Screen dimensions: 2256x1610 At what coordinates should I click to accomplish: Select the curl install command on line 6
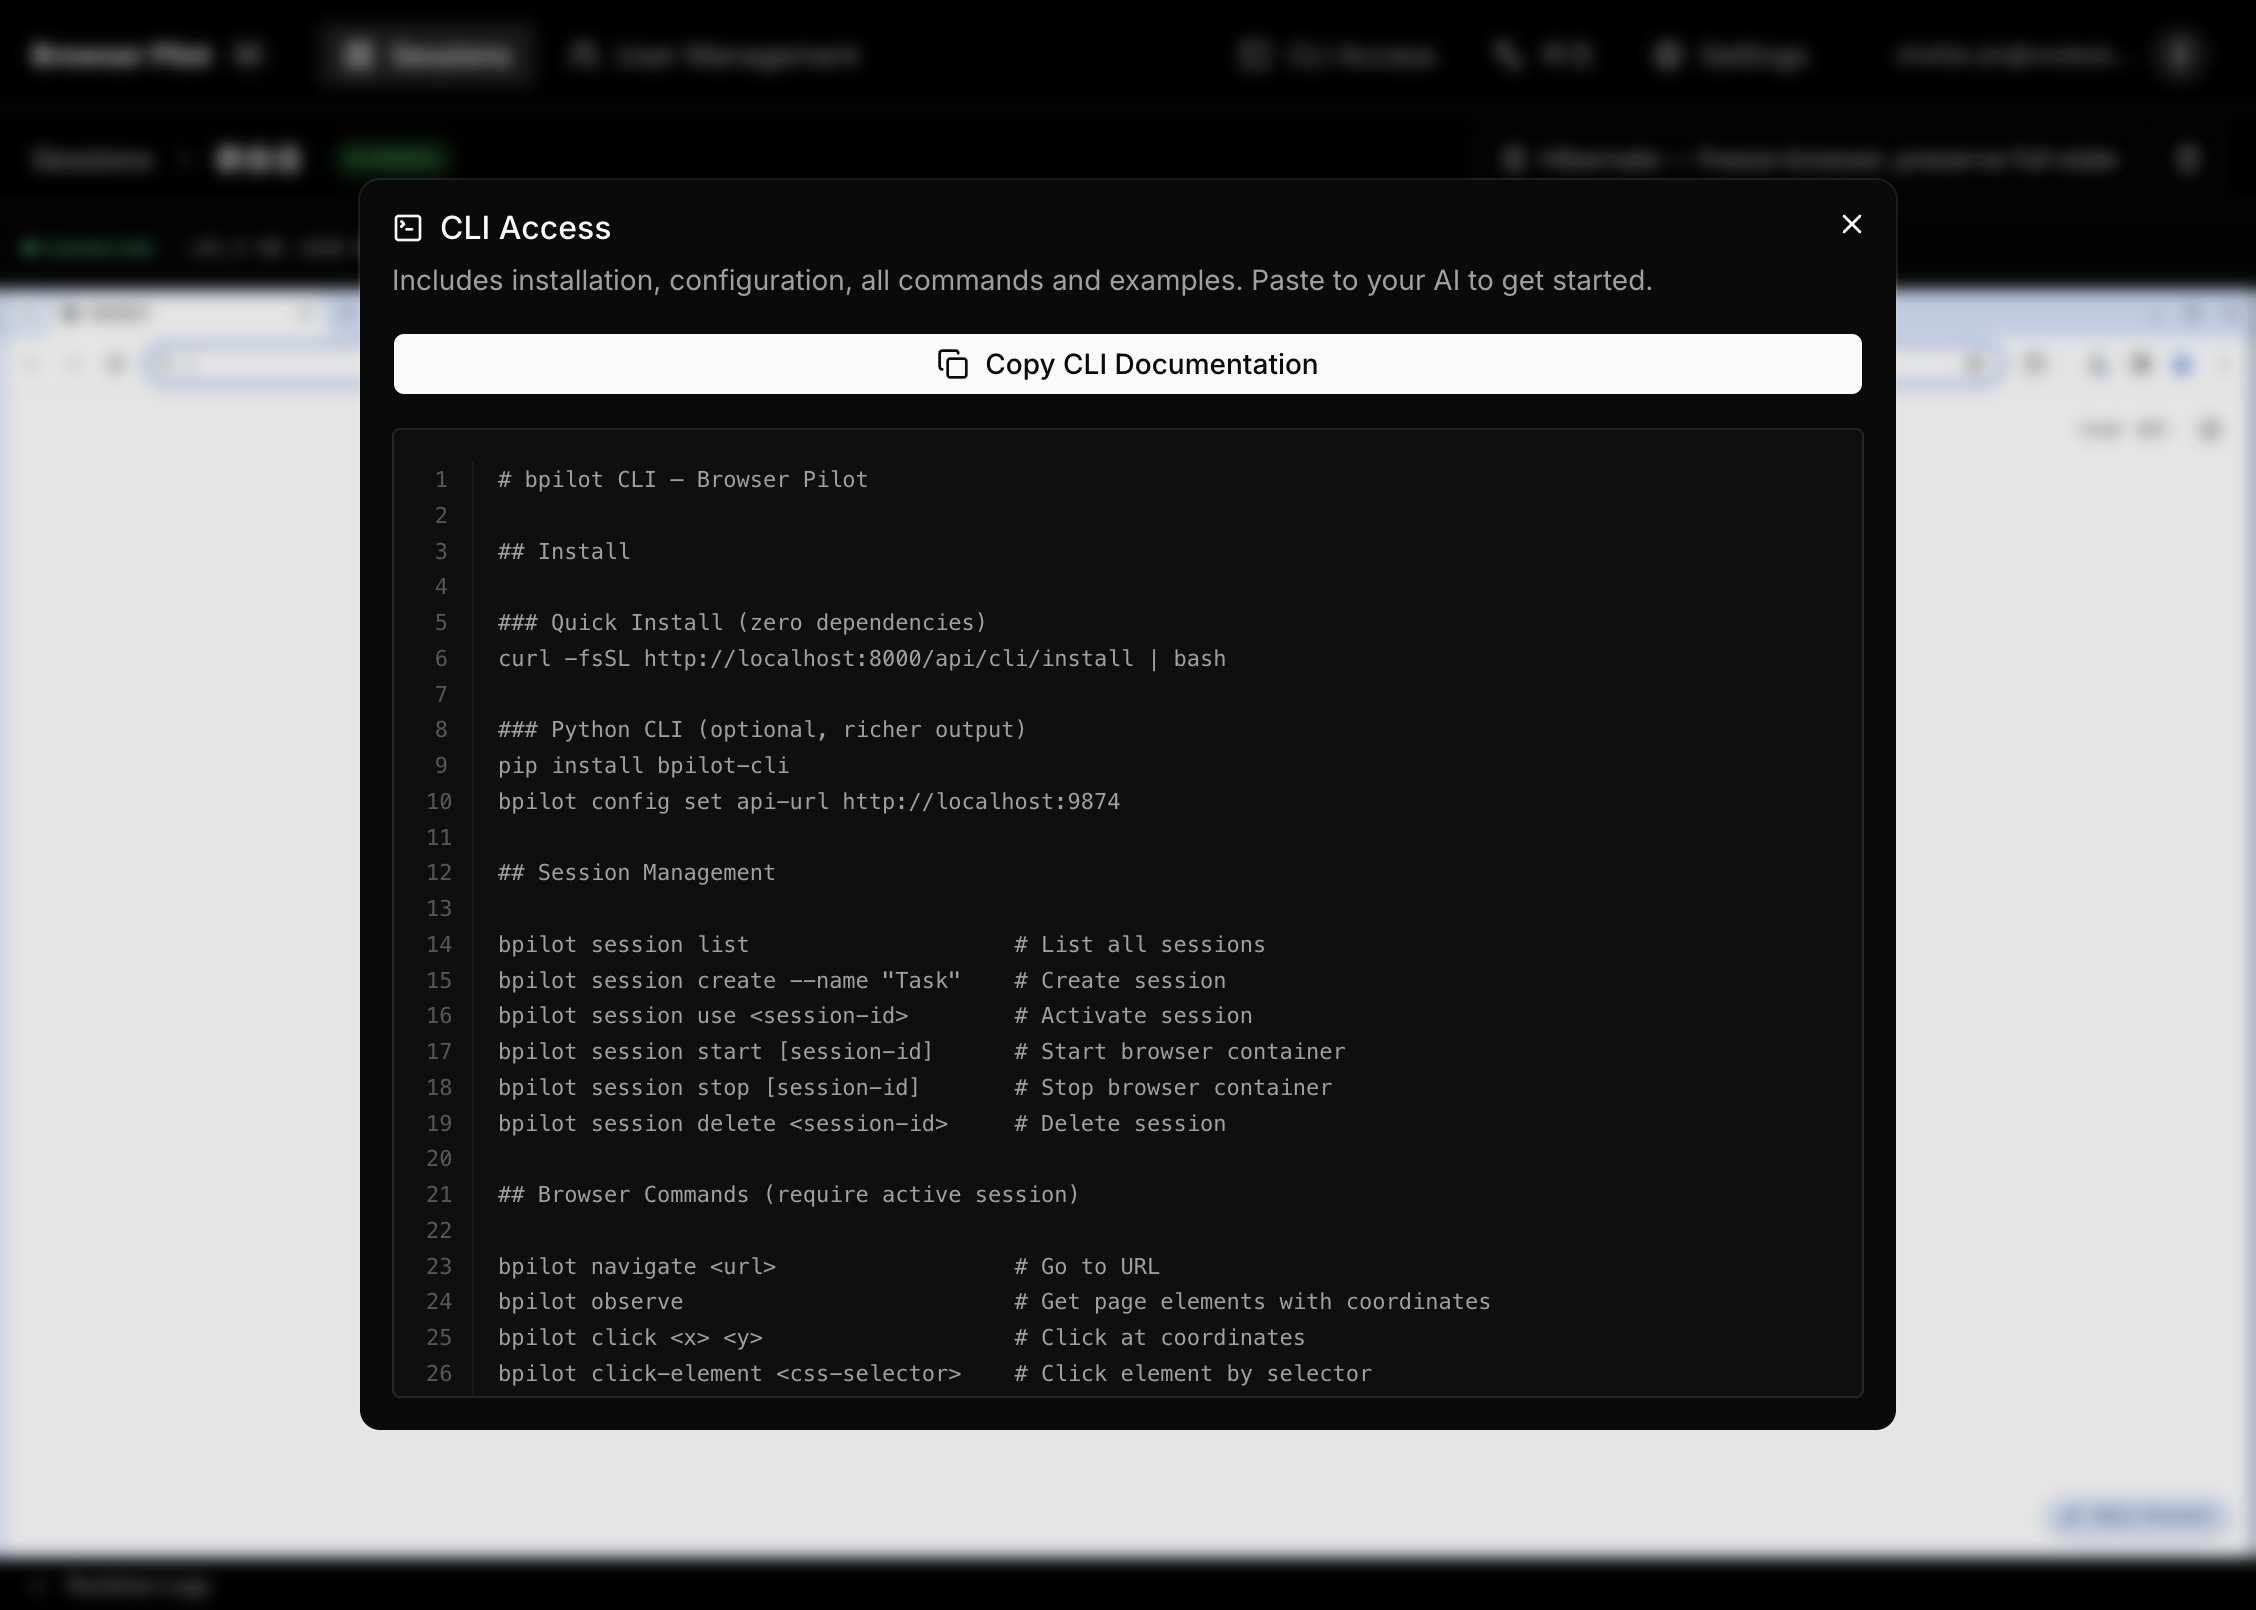[862, 658]
